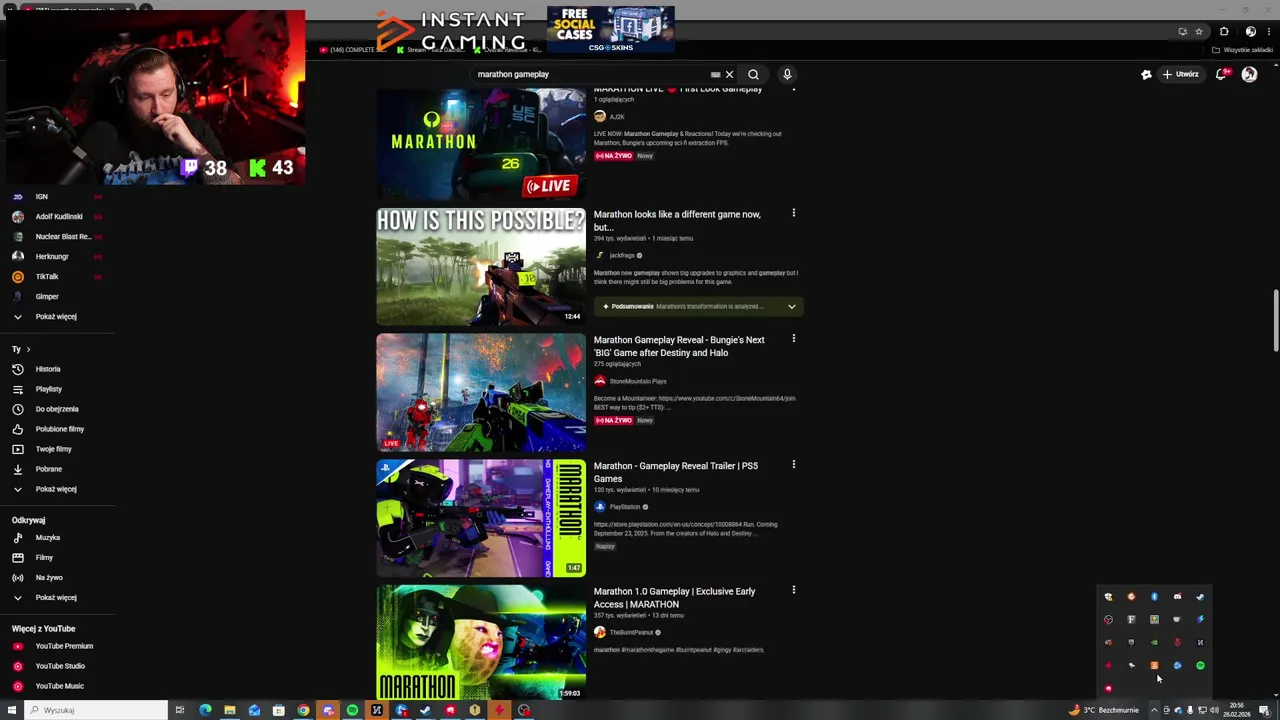Open Filmy under Odkrywaj

pos(44,557)
